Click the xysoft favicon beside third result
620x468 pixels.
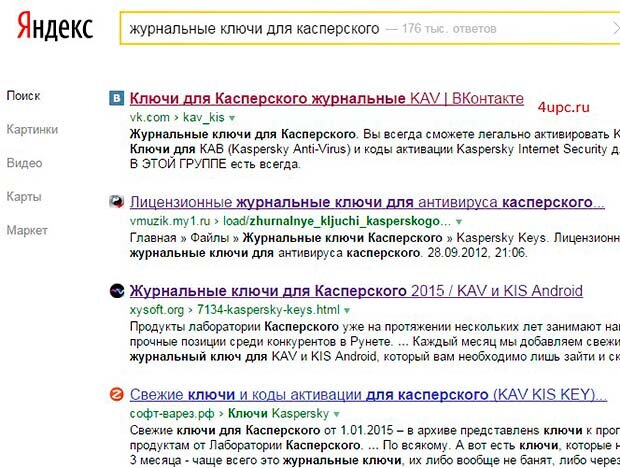(117, 291)
